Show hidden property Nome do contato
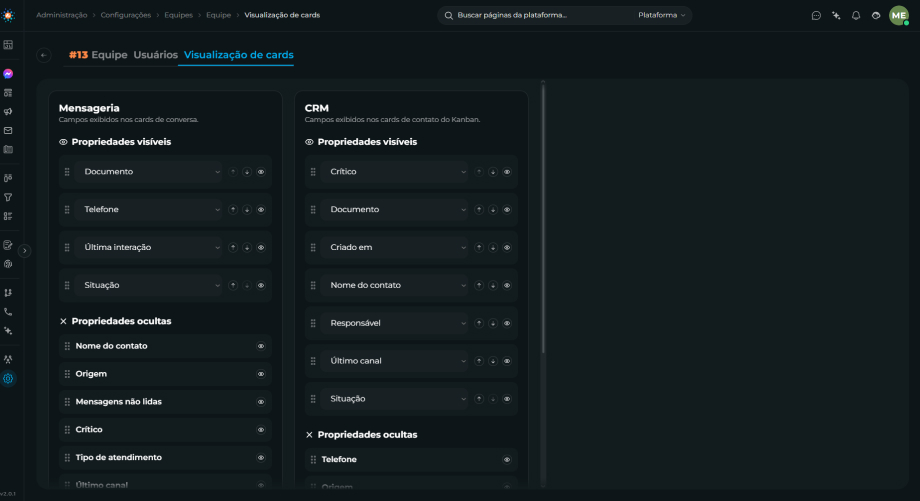 (x=261, y=346)
